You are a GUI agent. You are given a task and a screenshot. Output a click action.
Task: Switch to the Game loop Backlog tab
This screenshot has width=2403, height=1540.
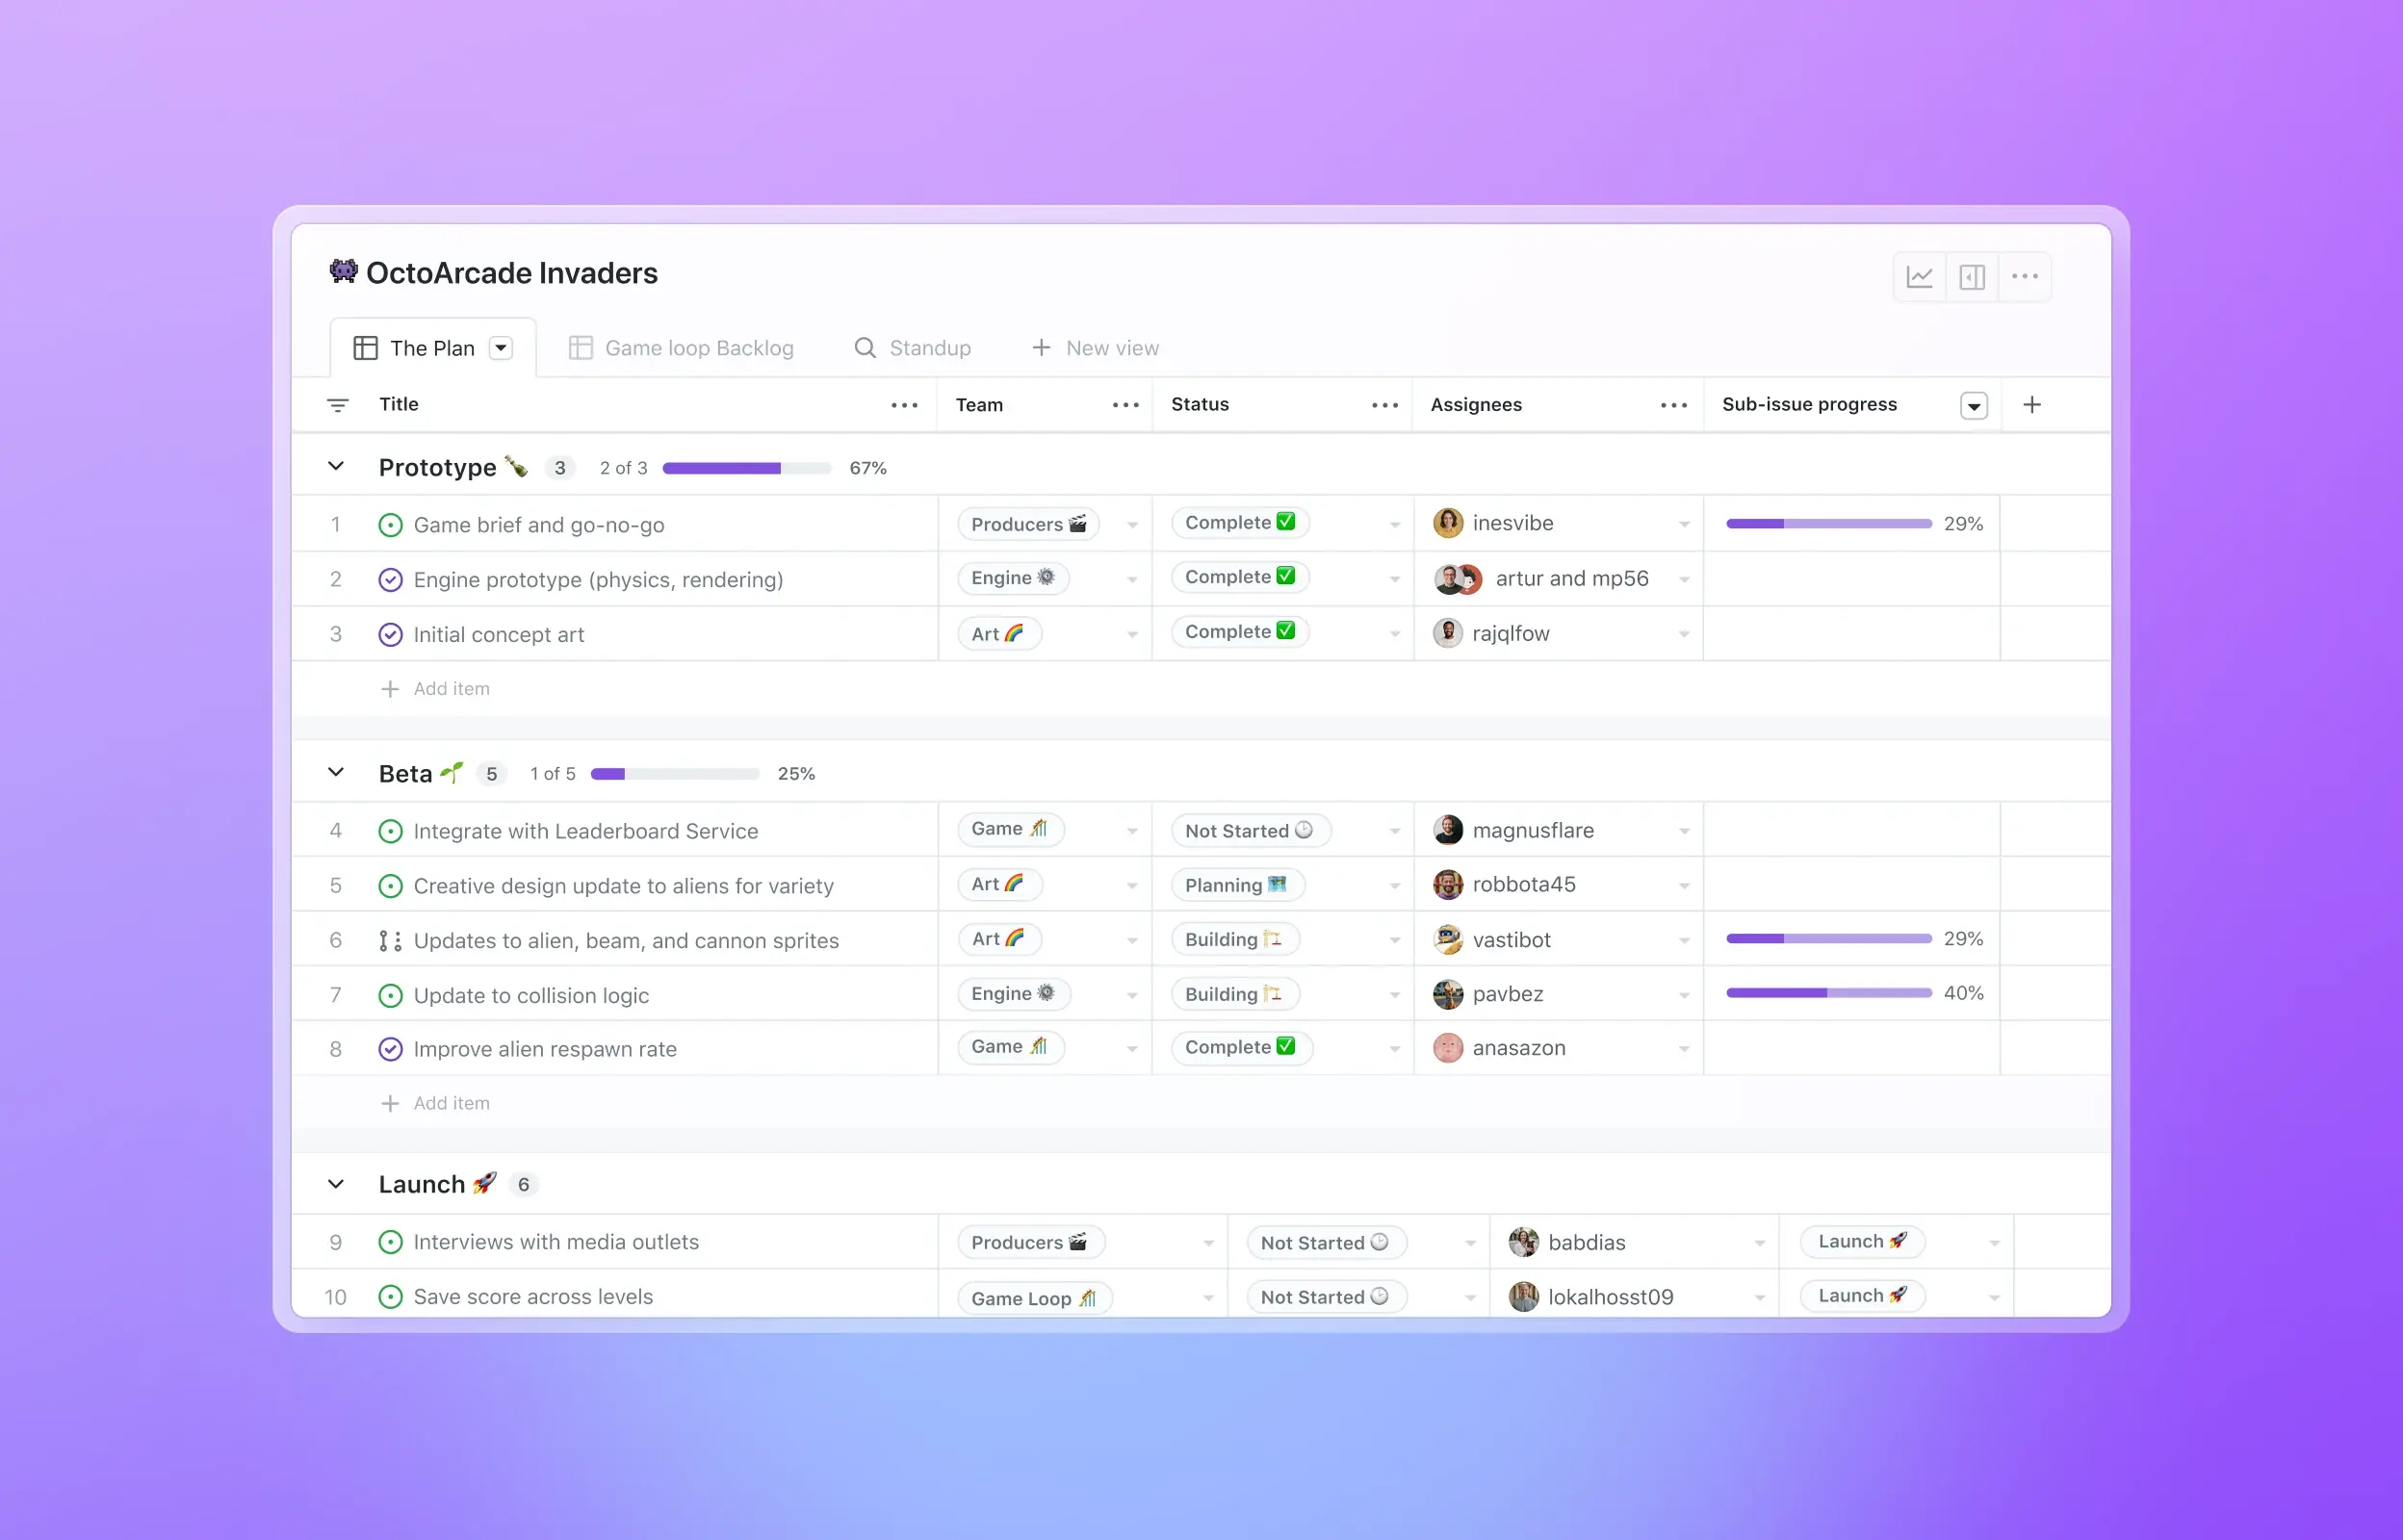click(x=699, y=347)
